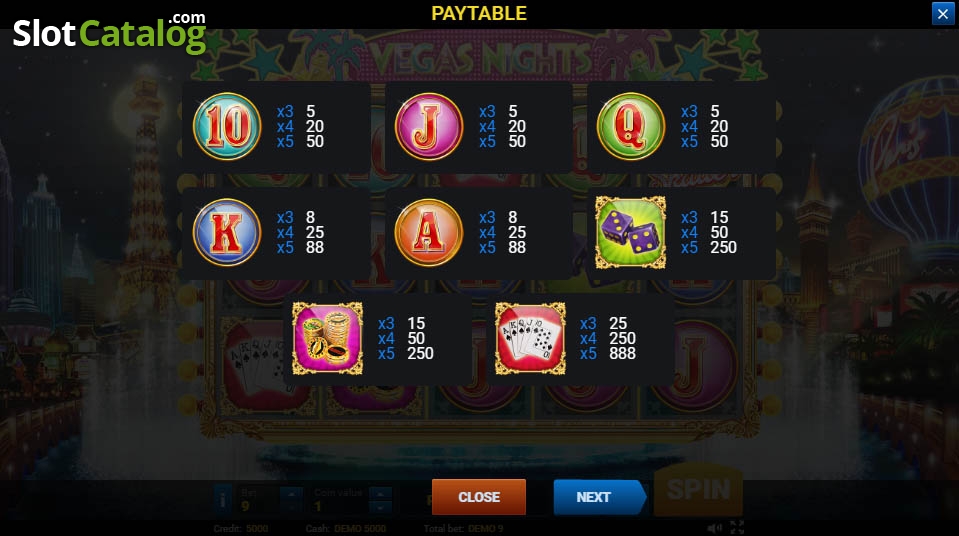Click the dimmed SPIN button
Viewport: 959px width, 536px height.
click(698, 490)
